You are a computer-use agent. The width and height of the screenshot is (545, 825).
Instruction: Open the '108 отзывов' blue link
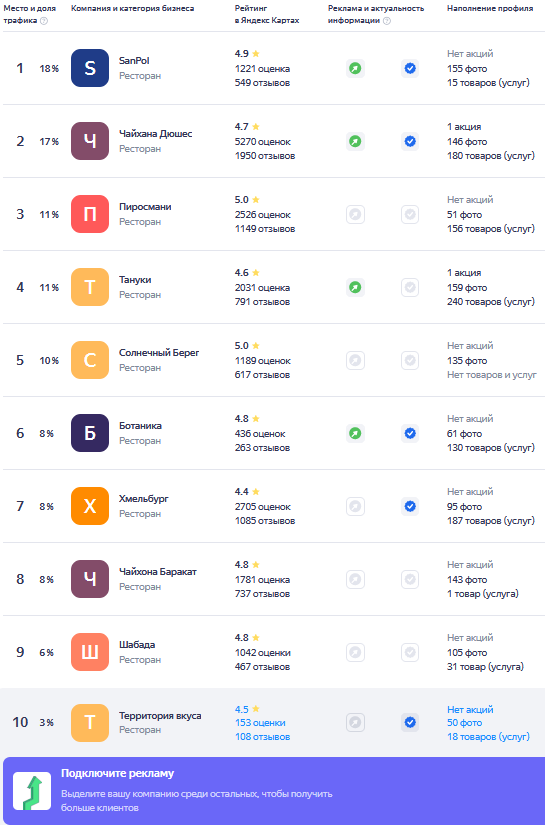[x=262, y=737]
